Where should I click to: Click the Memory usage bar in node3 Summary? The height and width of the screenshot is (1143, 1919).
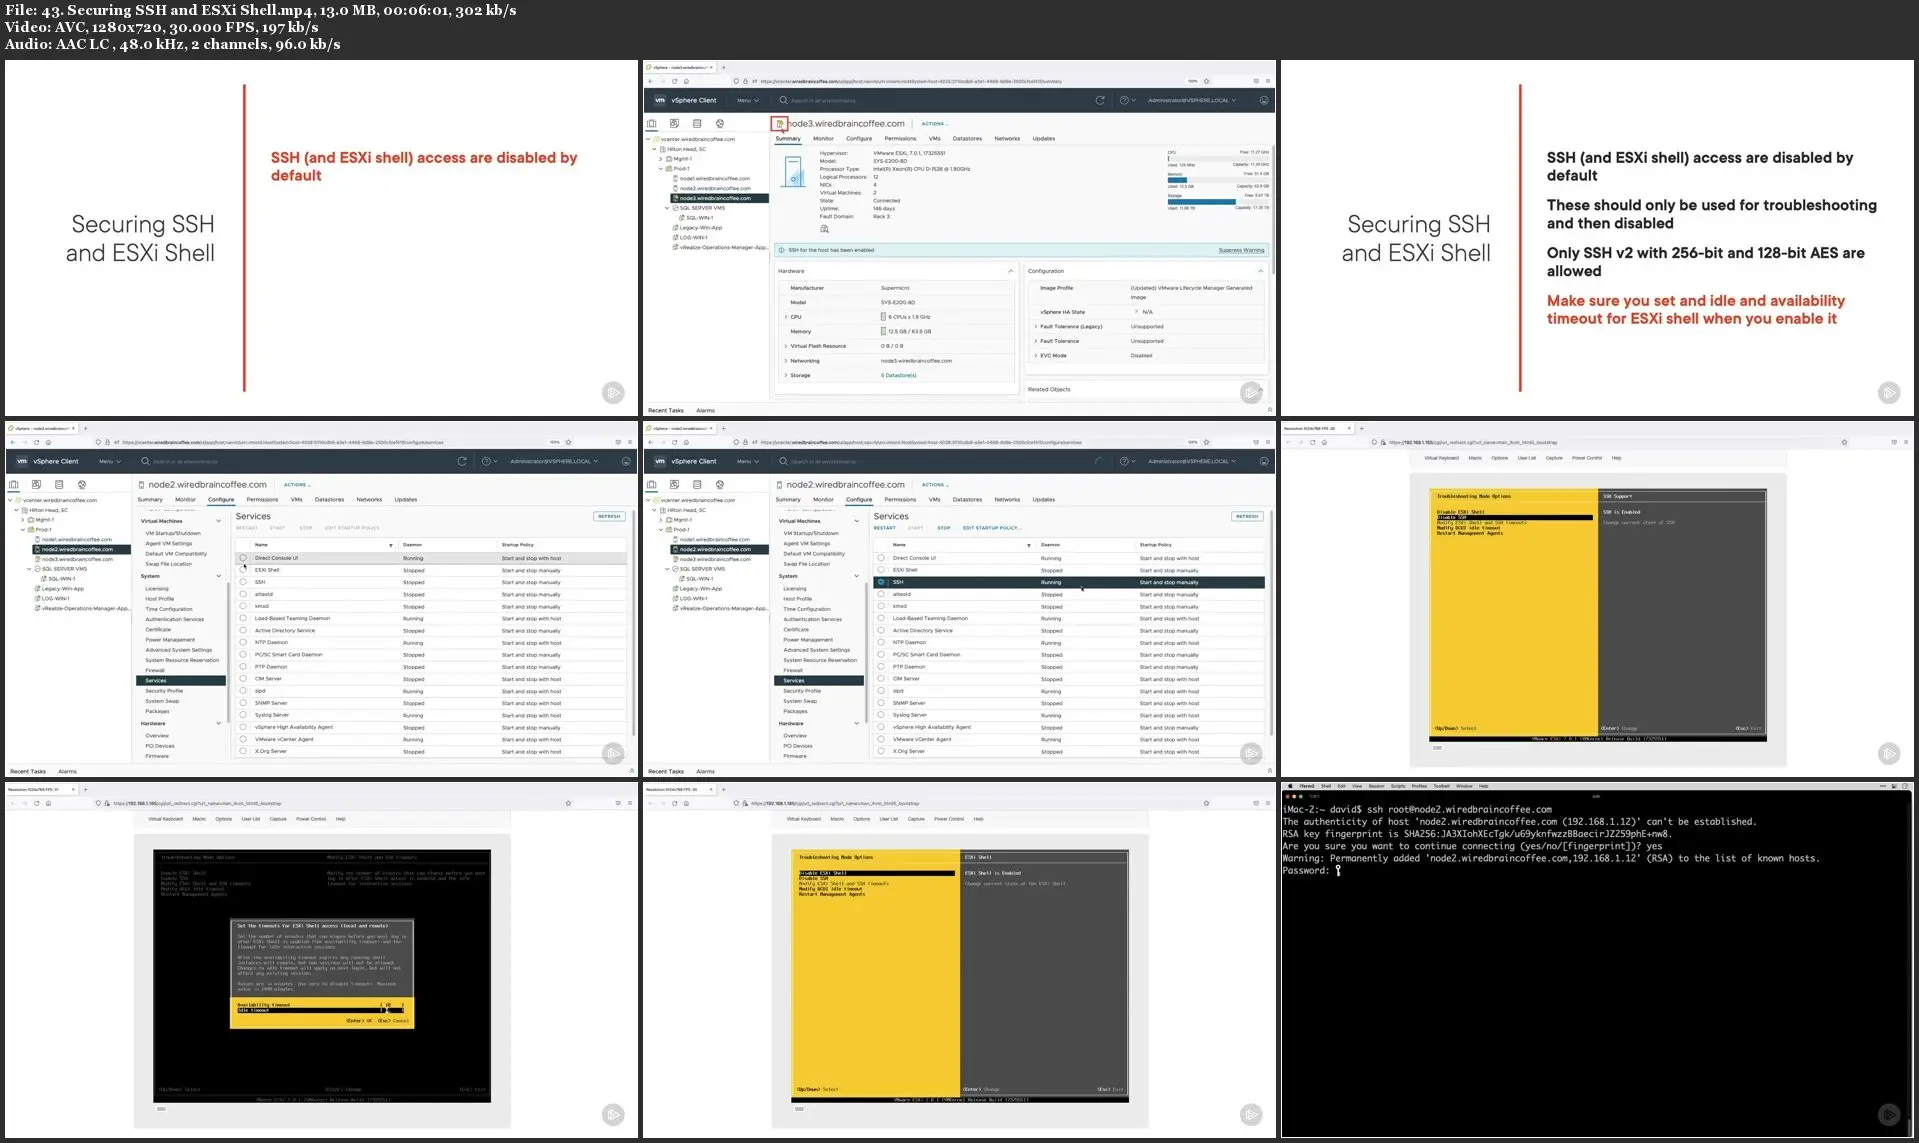point(1218,179)
